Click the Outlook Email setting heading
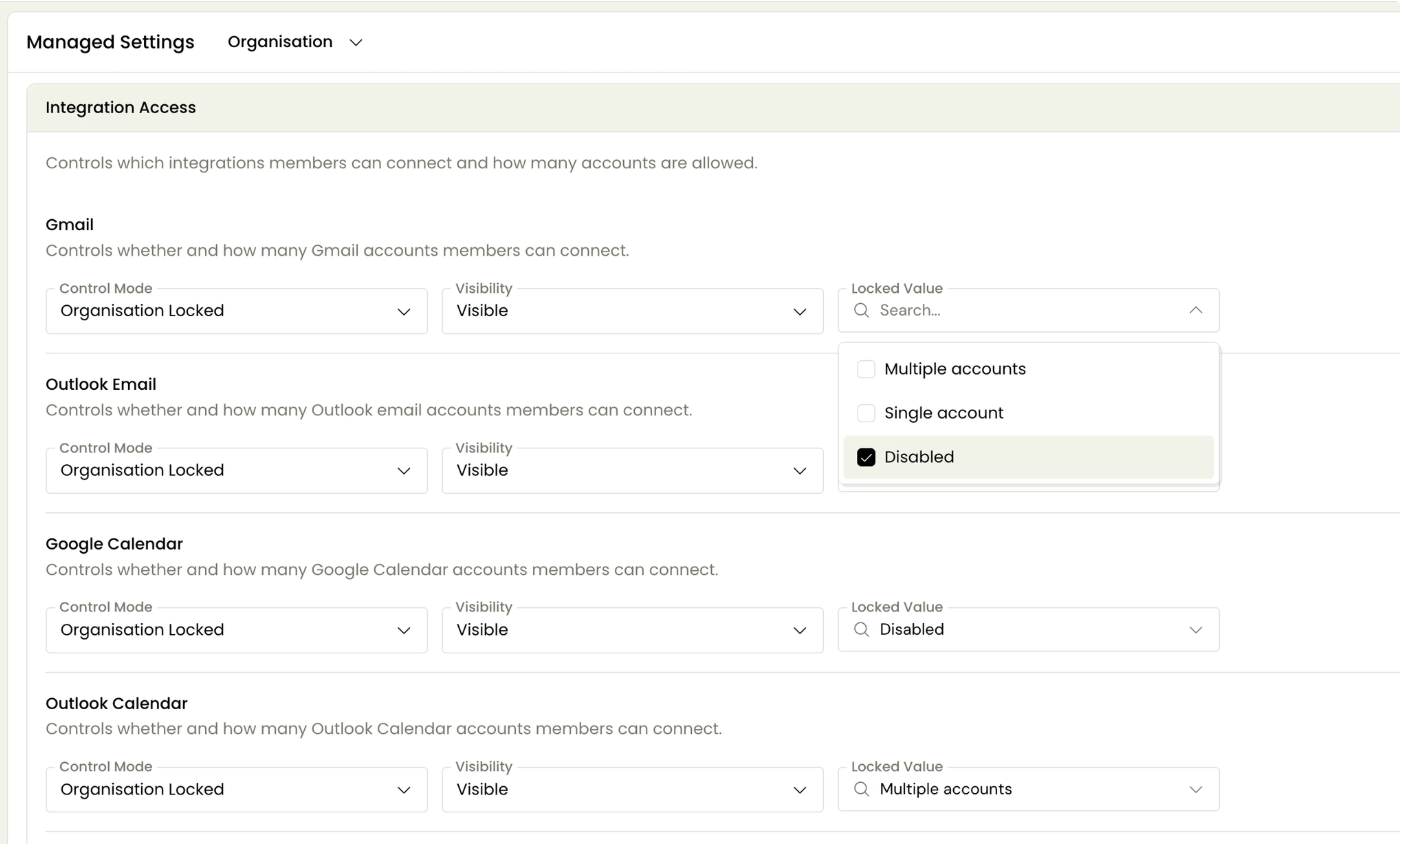The height and width of the screenshot is (844, 1418). 101,385
